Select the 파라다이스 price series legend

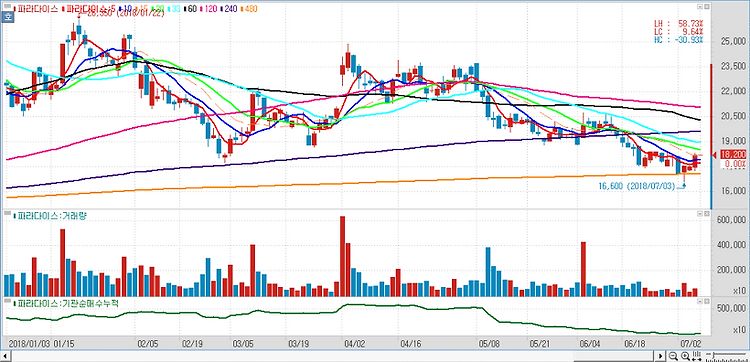36,9
